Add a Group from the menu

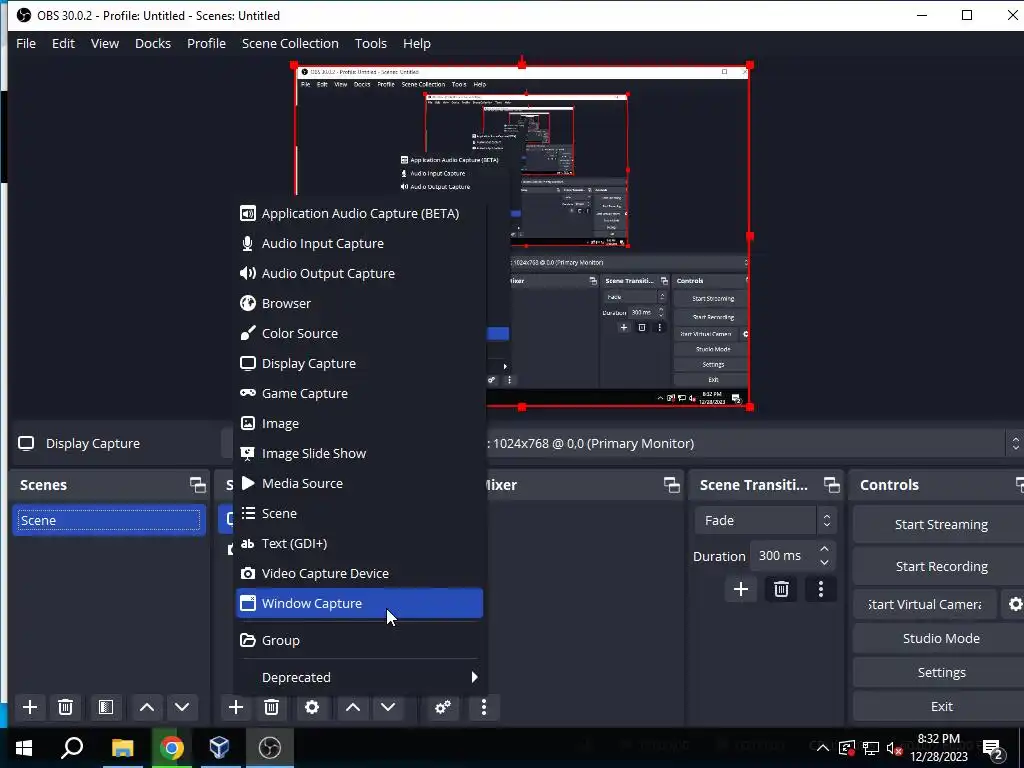(359, 641)
